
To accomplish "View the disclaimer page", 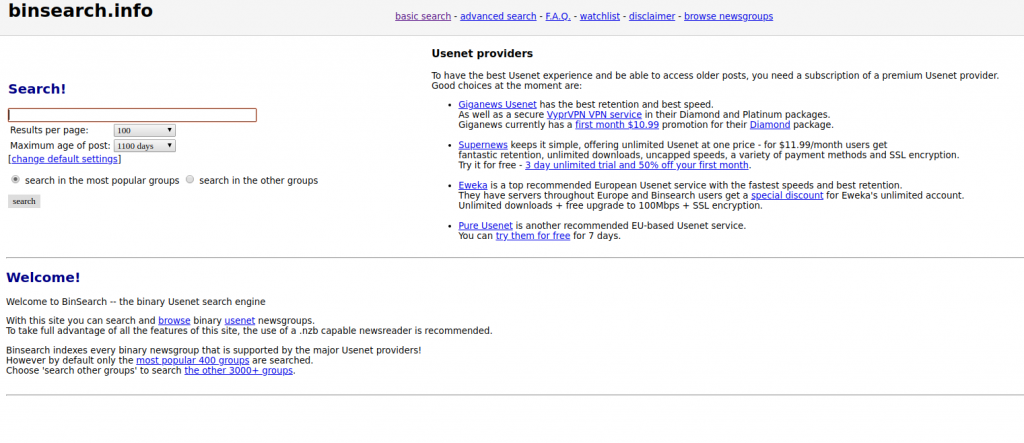I will click(x=652, y=16).
